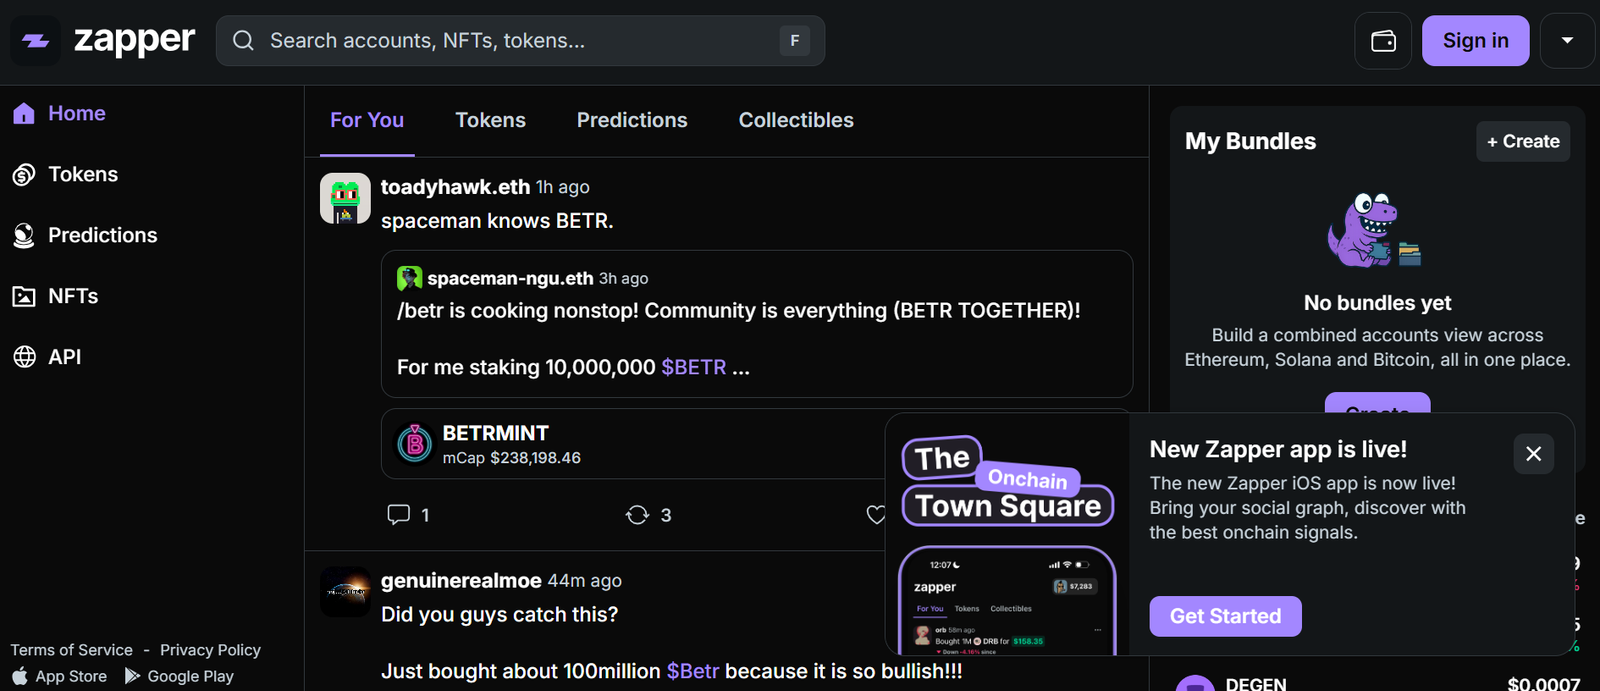Expand the dropdown arrow beside Sign in

click(x=1567, y=41)
